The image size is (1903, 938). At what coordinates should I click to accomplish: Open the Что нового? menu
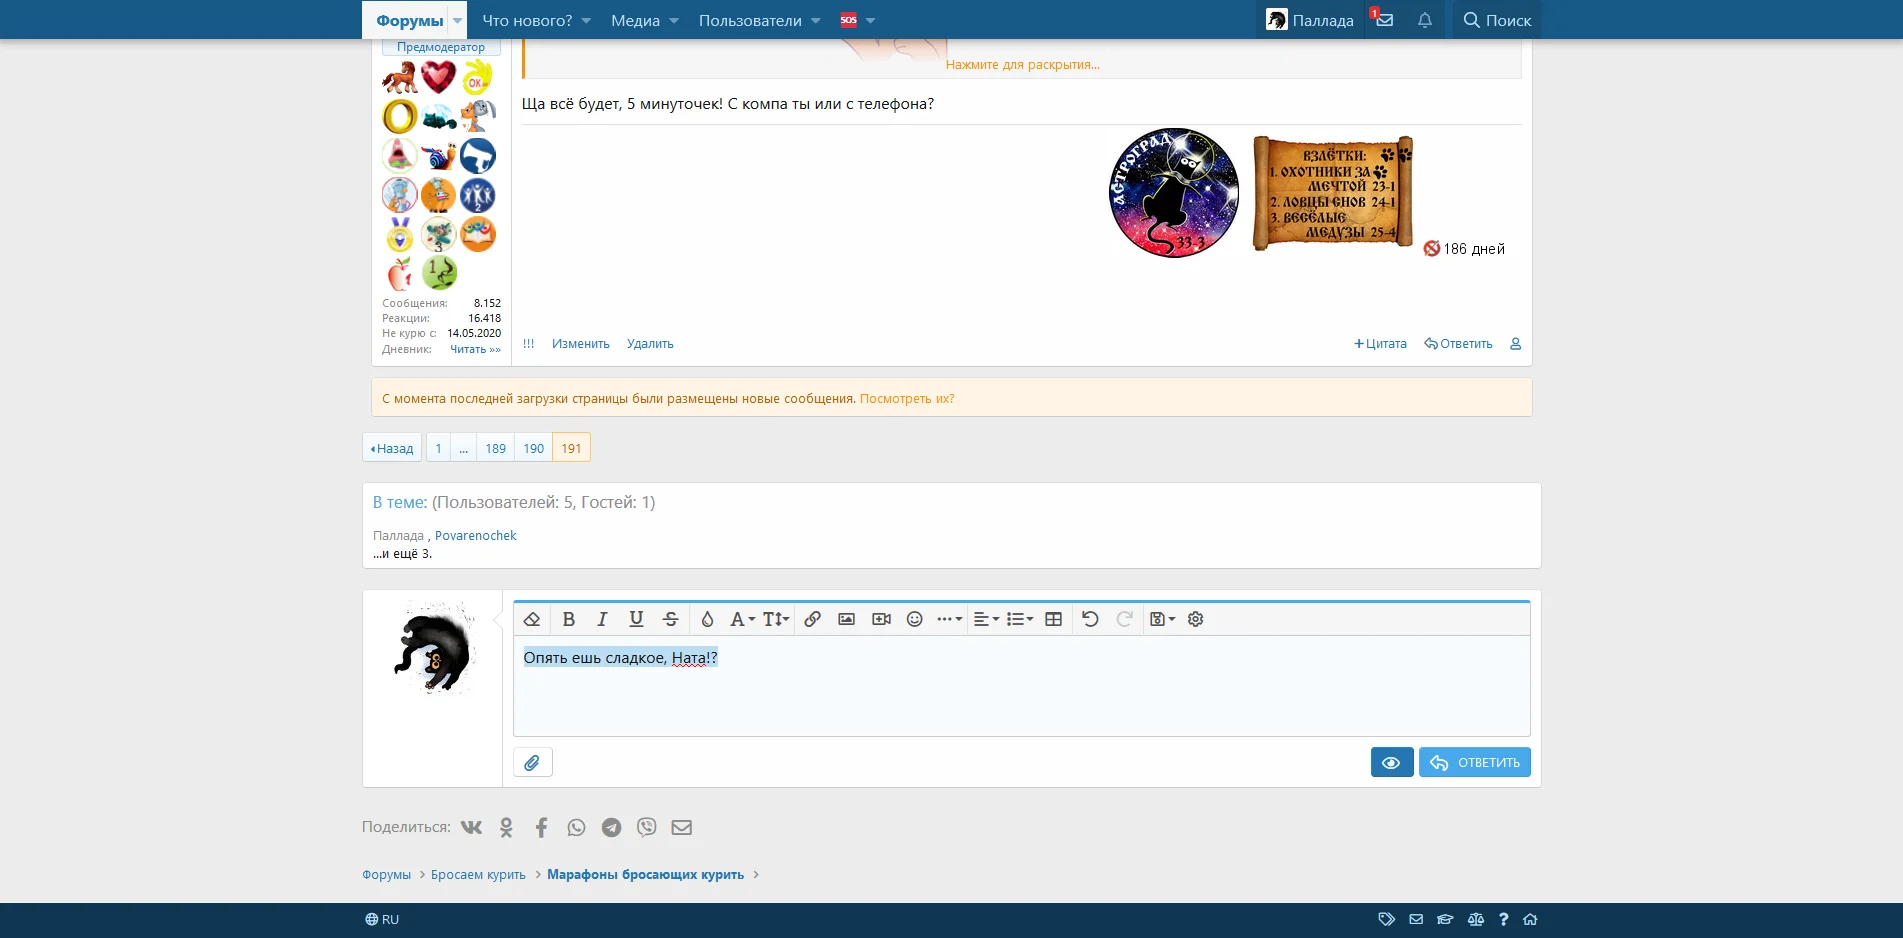[527, 20]
